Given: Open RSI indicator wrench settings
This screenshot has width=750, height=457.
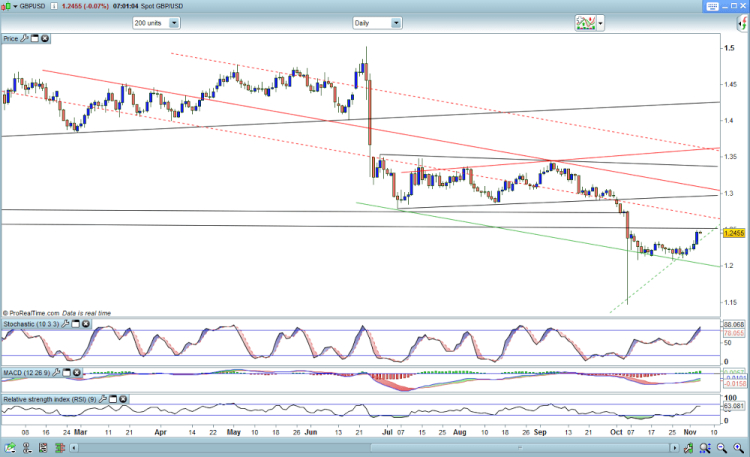Looking at the screenshot, I should pyautogui.click(x=102, y=399).
